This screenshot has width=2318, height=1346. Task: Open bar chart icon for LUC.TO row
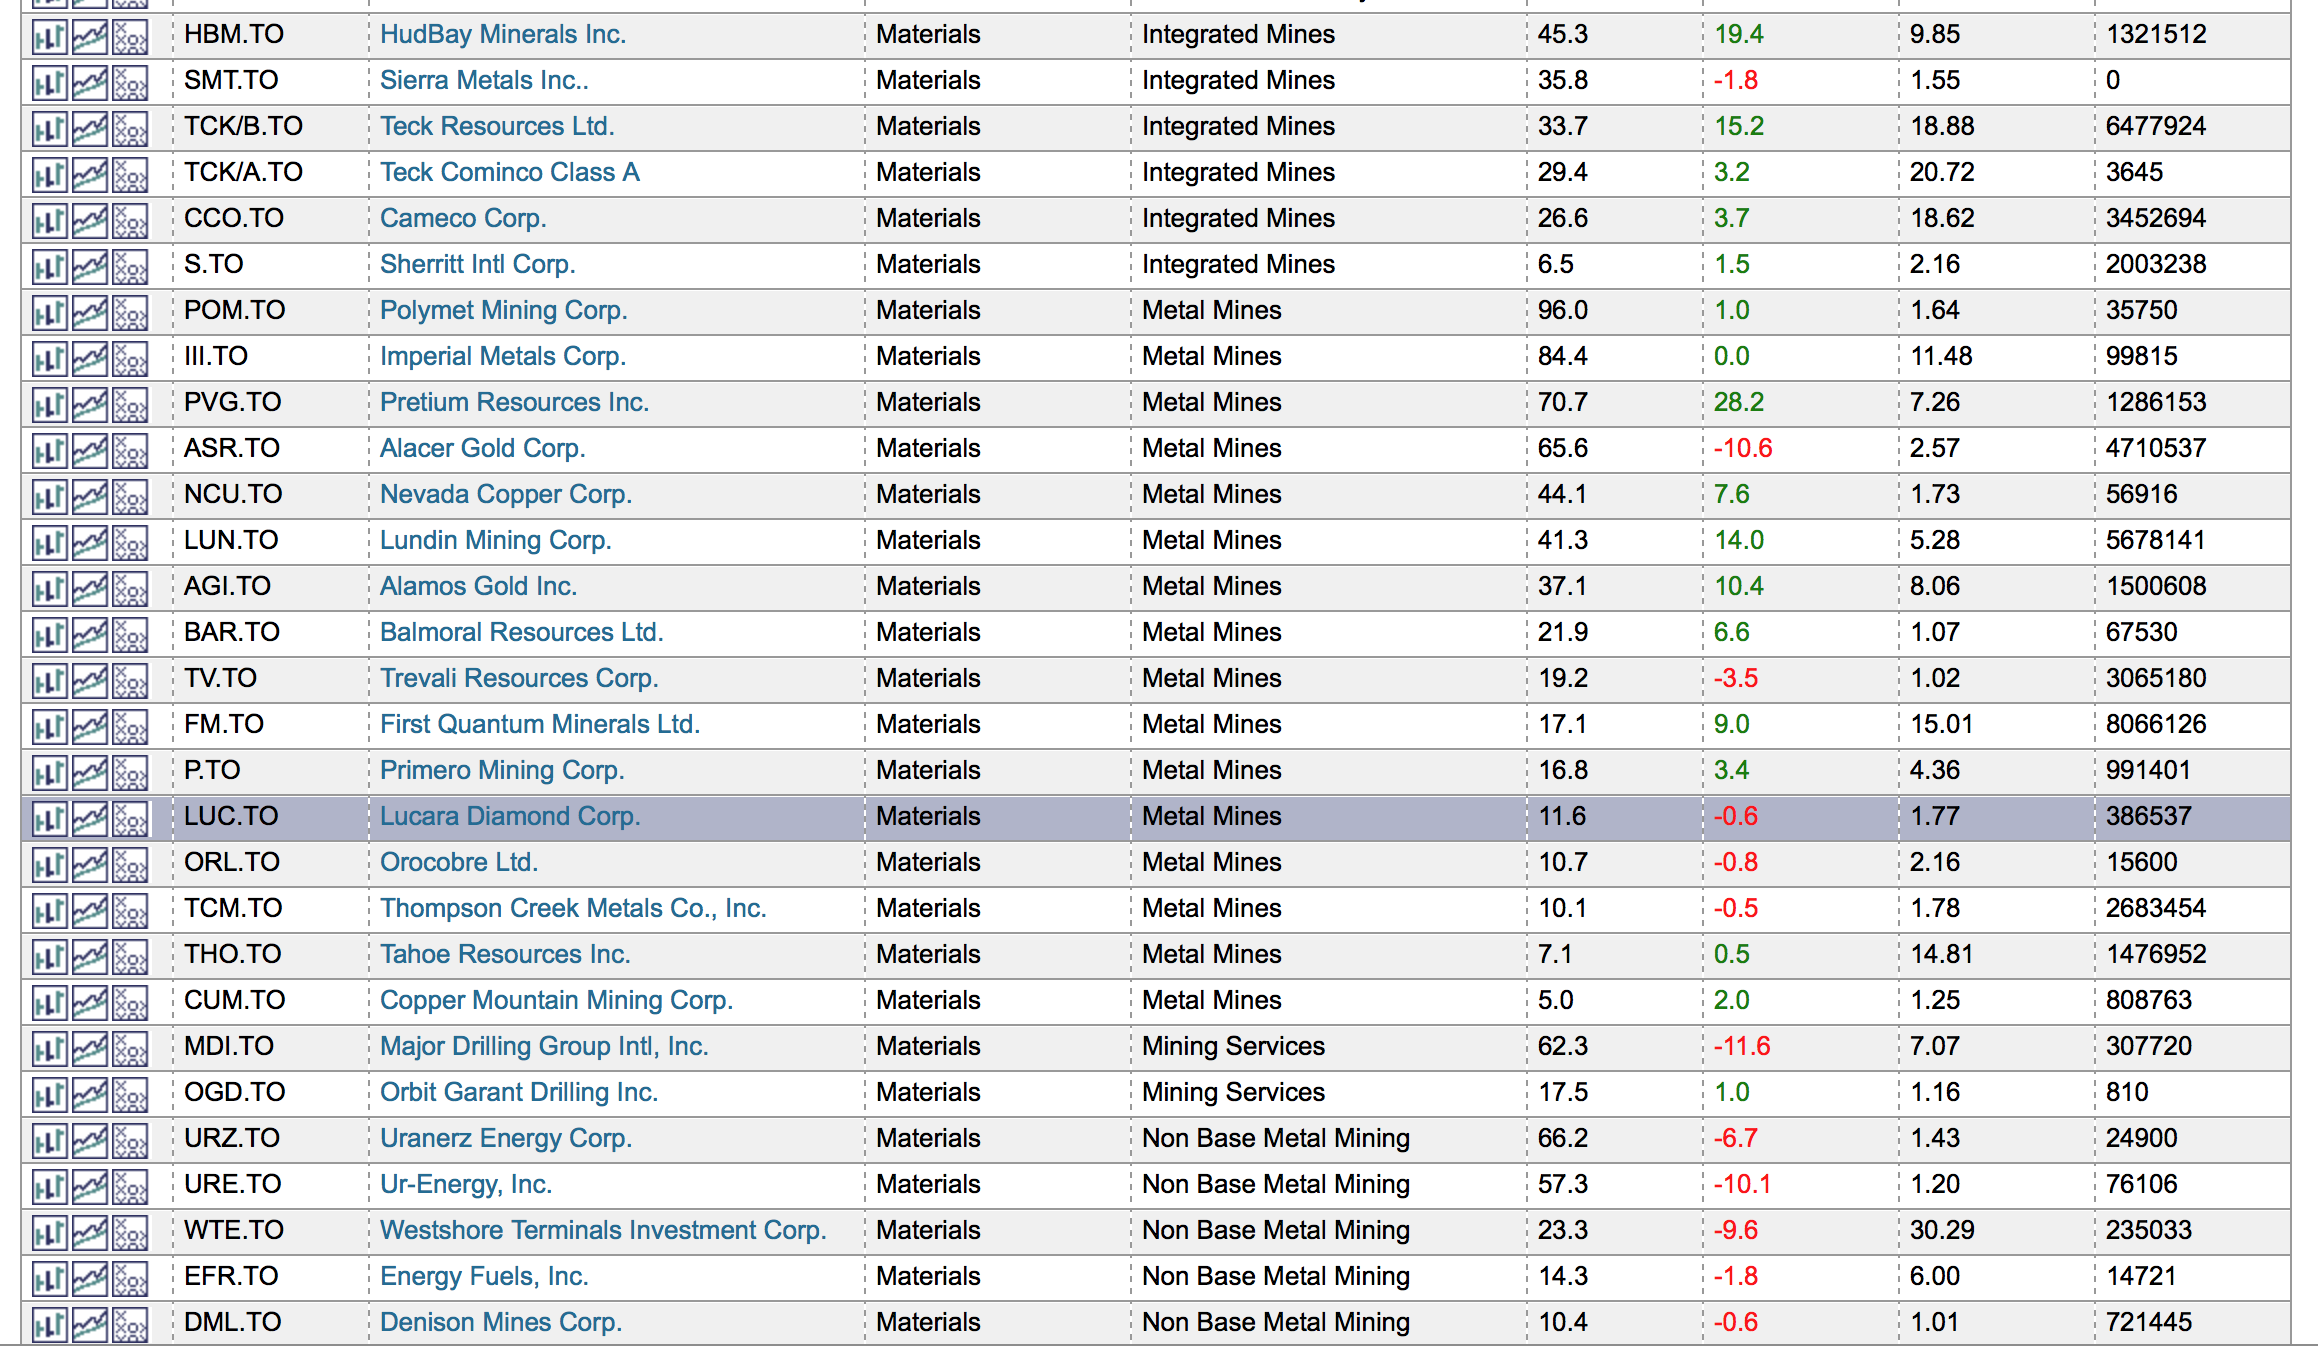[49, 819]
